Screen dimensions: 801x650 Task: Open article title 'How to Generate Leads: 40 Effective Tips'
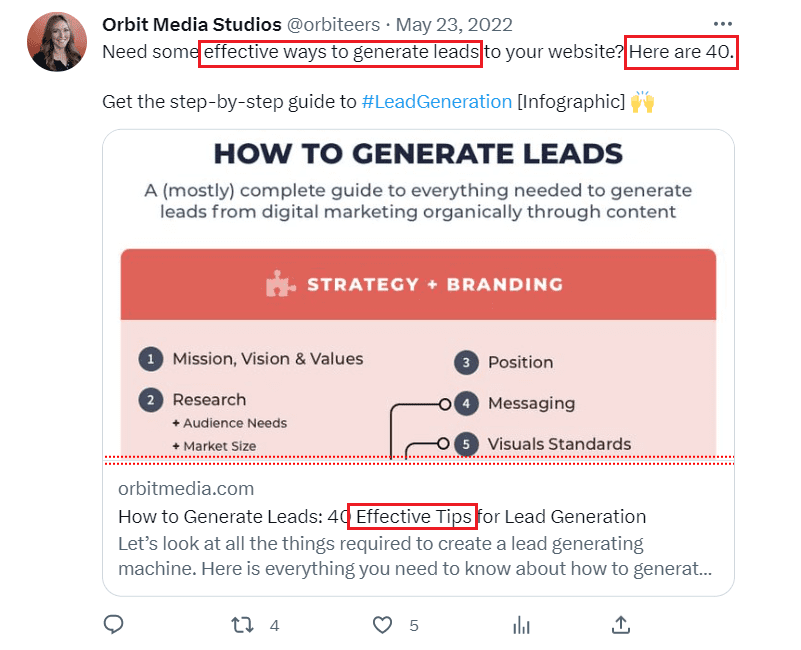pos(382,517)
